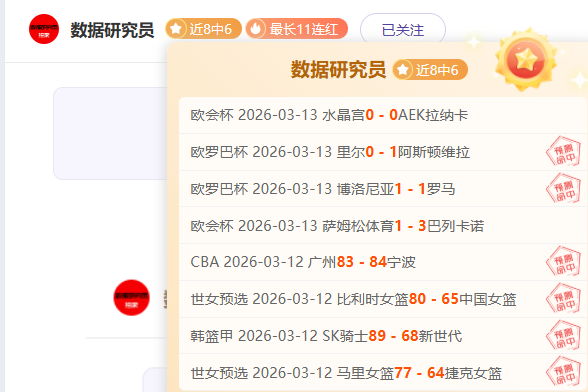This screenshot has height=392, width=588.
Task: Select row 水晶宫 0 - 0 AEK拉纳卡
Action: (382, 115)
